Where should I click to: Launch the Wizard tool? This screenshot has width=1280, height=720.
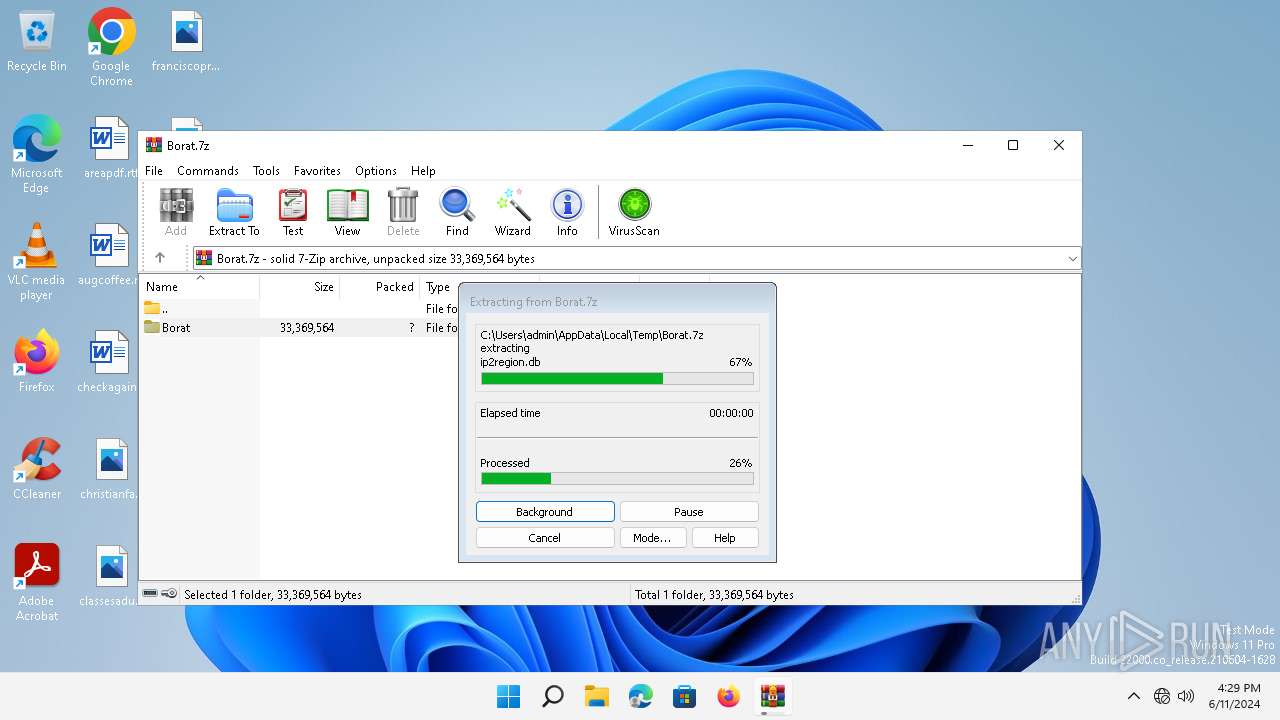click(513, 212)
